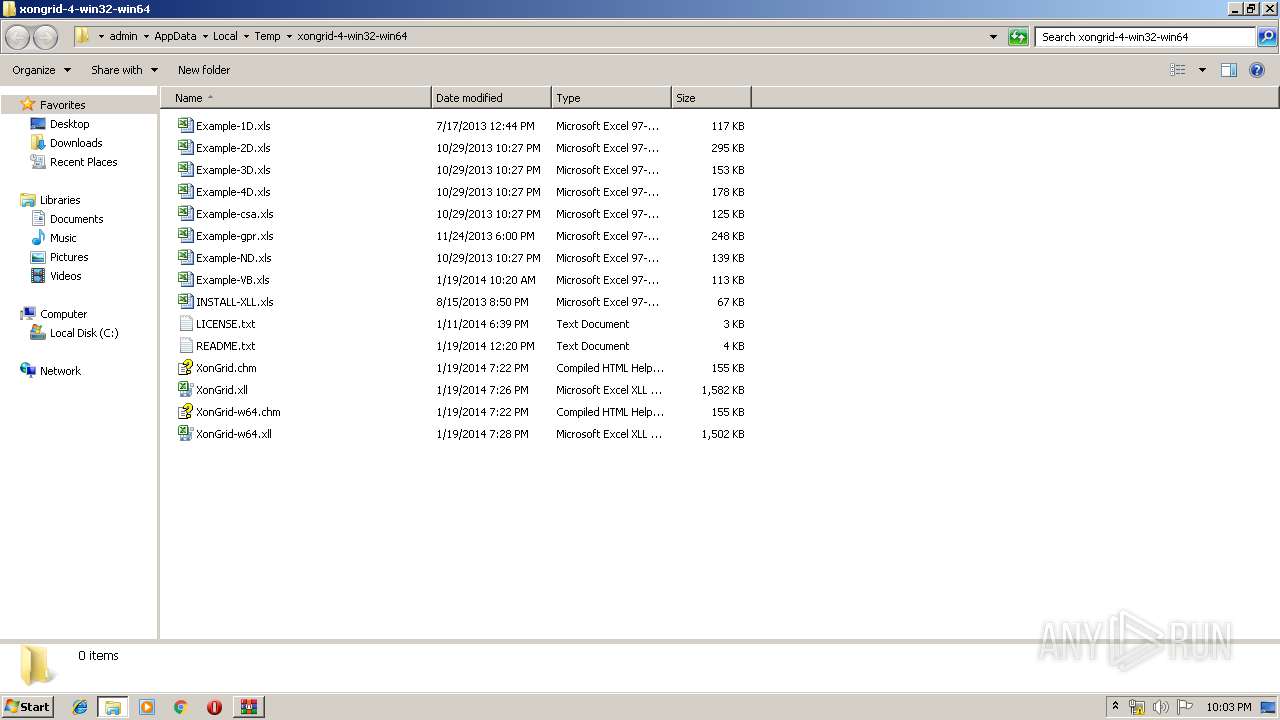
Task: Open the Organize dropdown menu
Action: point(42,70)
